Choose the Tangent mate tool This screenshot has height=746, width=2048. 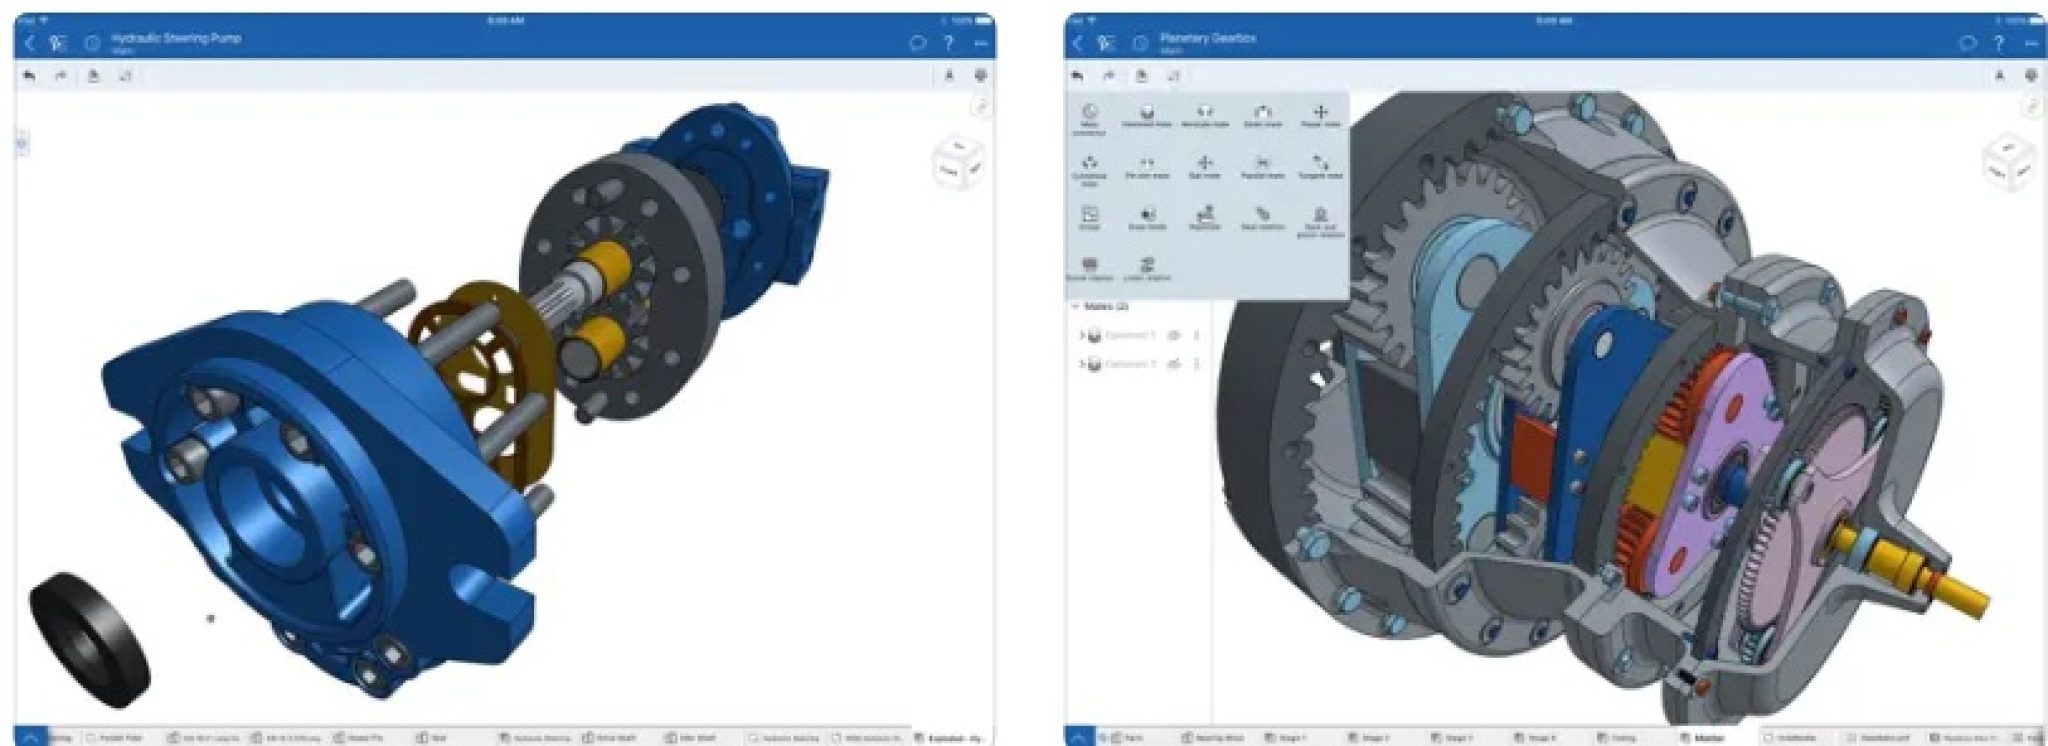click(x=1320, y=166)
